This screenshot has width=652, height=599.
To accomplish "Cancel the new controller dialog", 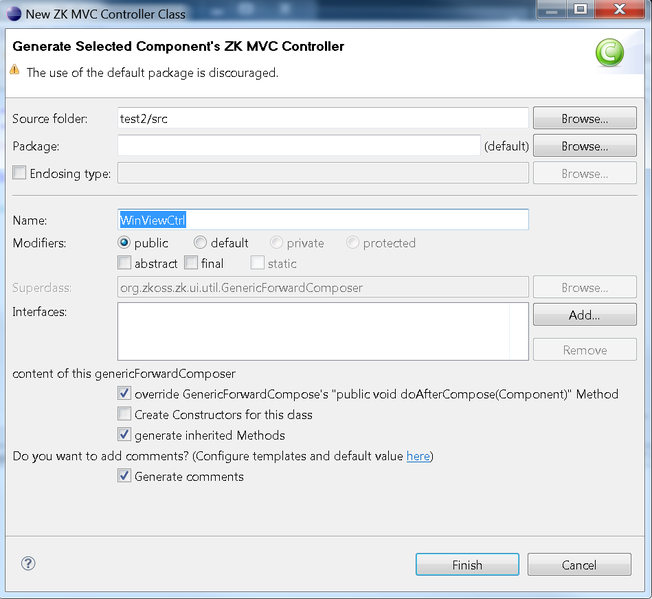I will click(x=579, y=565).
